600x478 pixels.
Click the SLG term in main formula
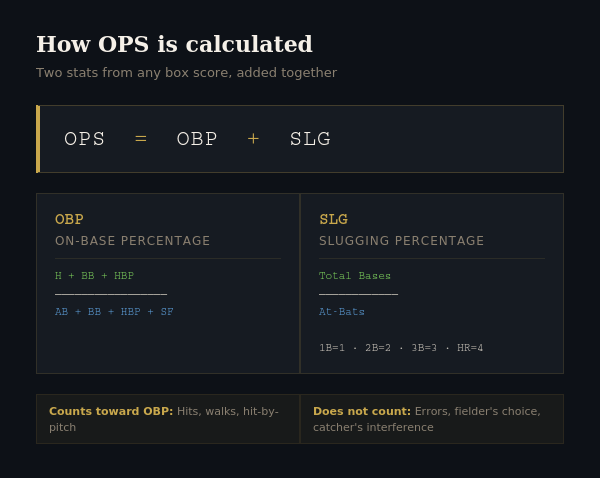[x=310, y=139]
